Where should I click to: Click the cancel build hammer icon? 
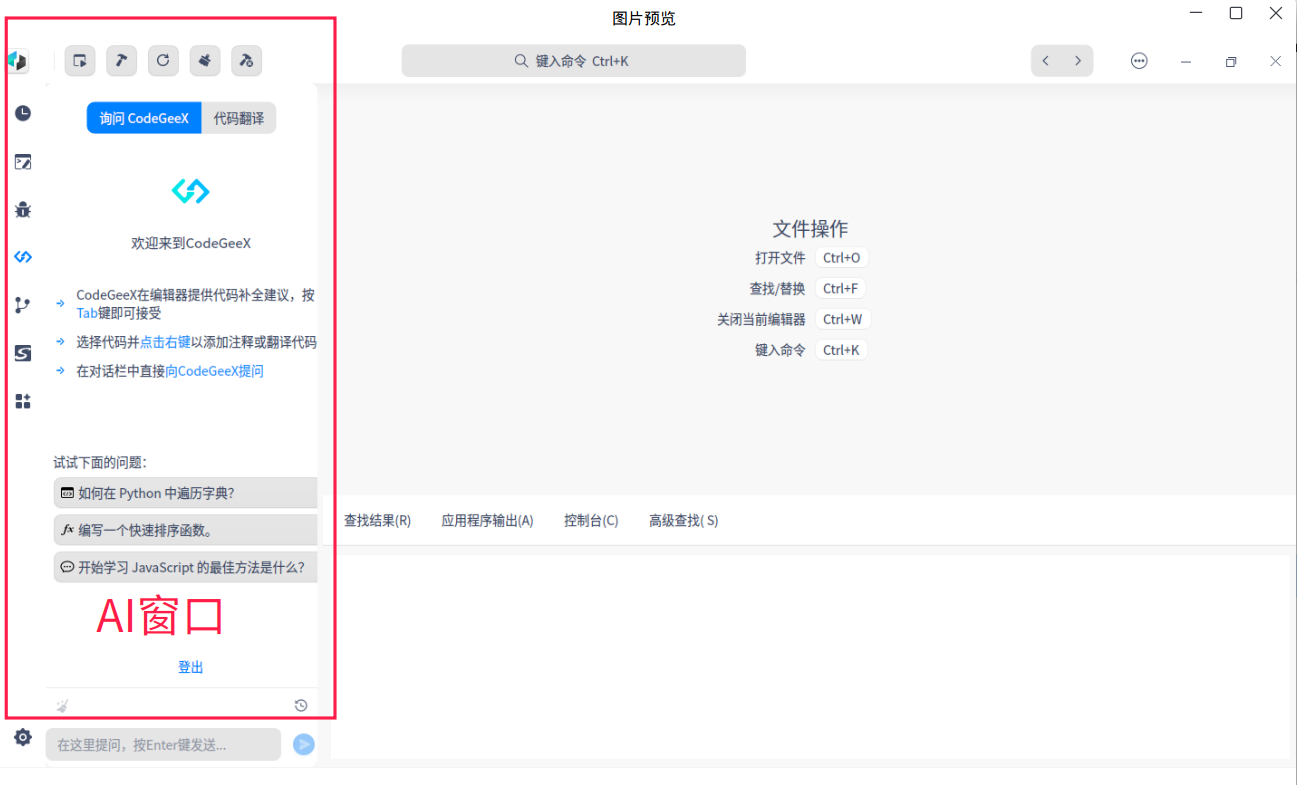246,61
